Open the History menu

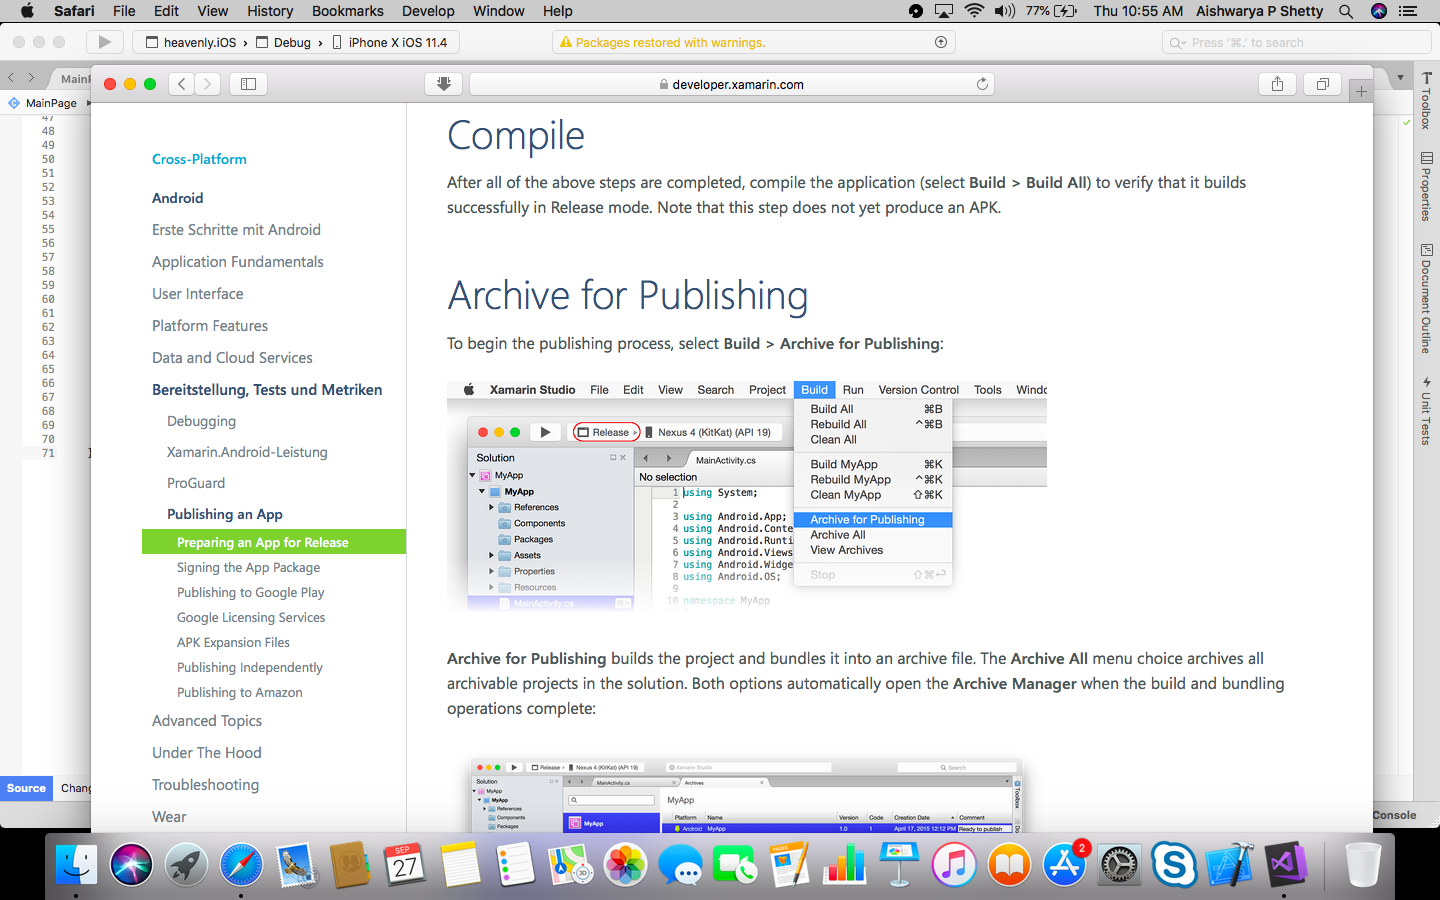tap(270, 11)
